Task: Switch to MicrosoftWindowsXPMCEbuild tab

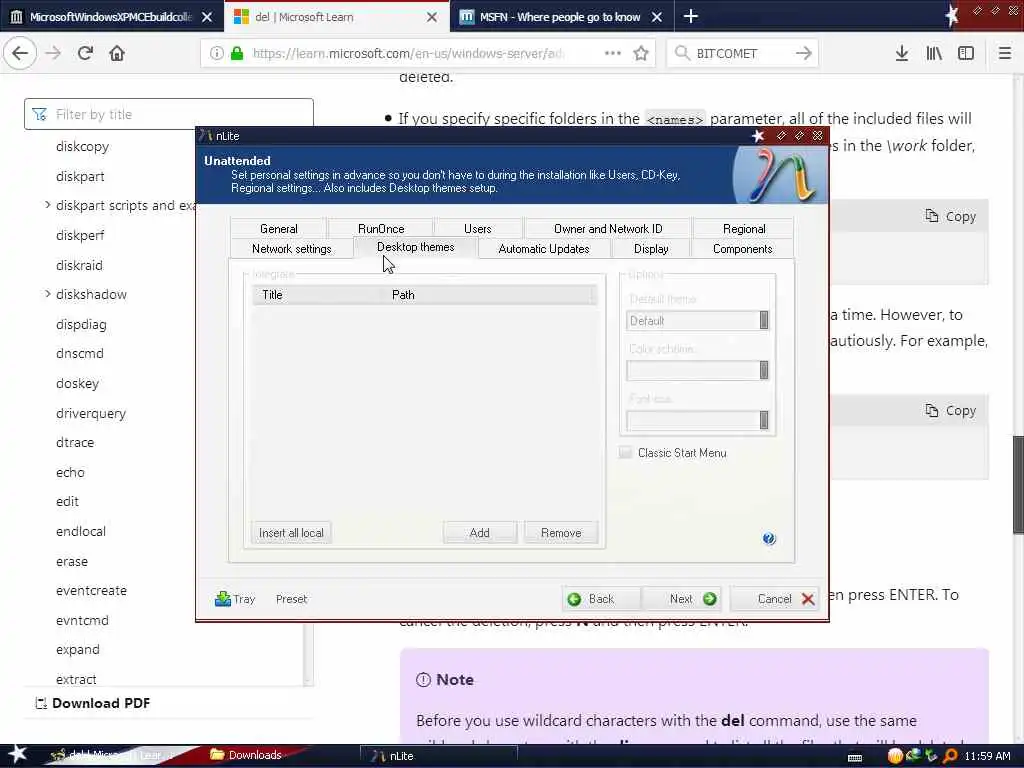Action: [x=111, y=17]
